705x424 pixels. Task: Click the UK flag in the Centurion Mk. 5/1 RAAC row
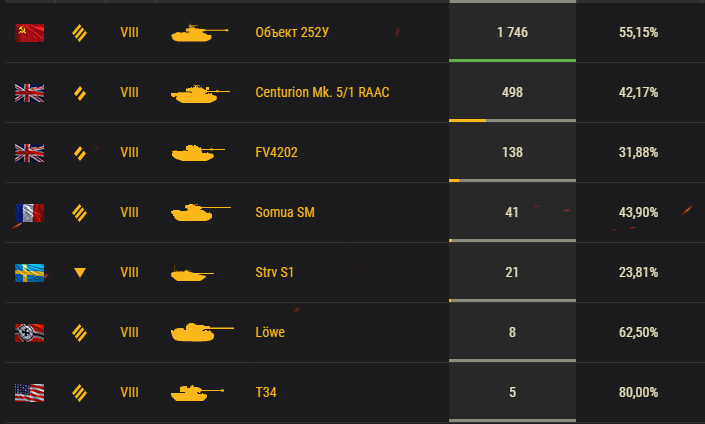(30, 93)
